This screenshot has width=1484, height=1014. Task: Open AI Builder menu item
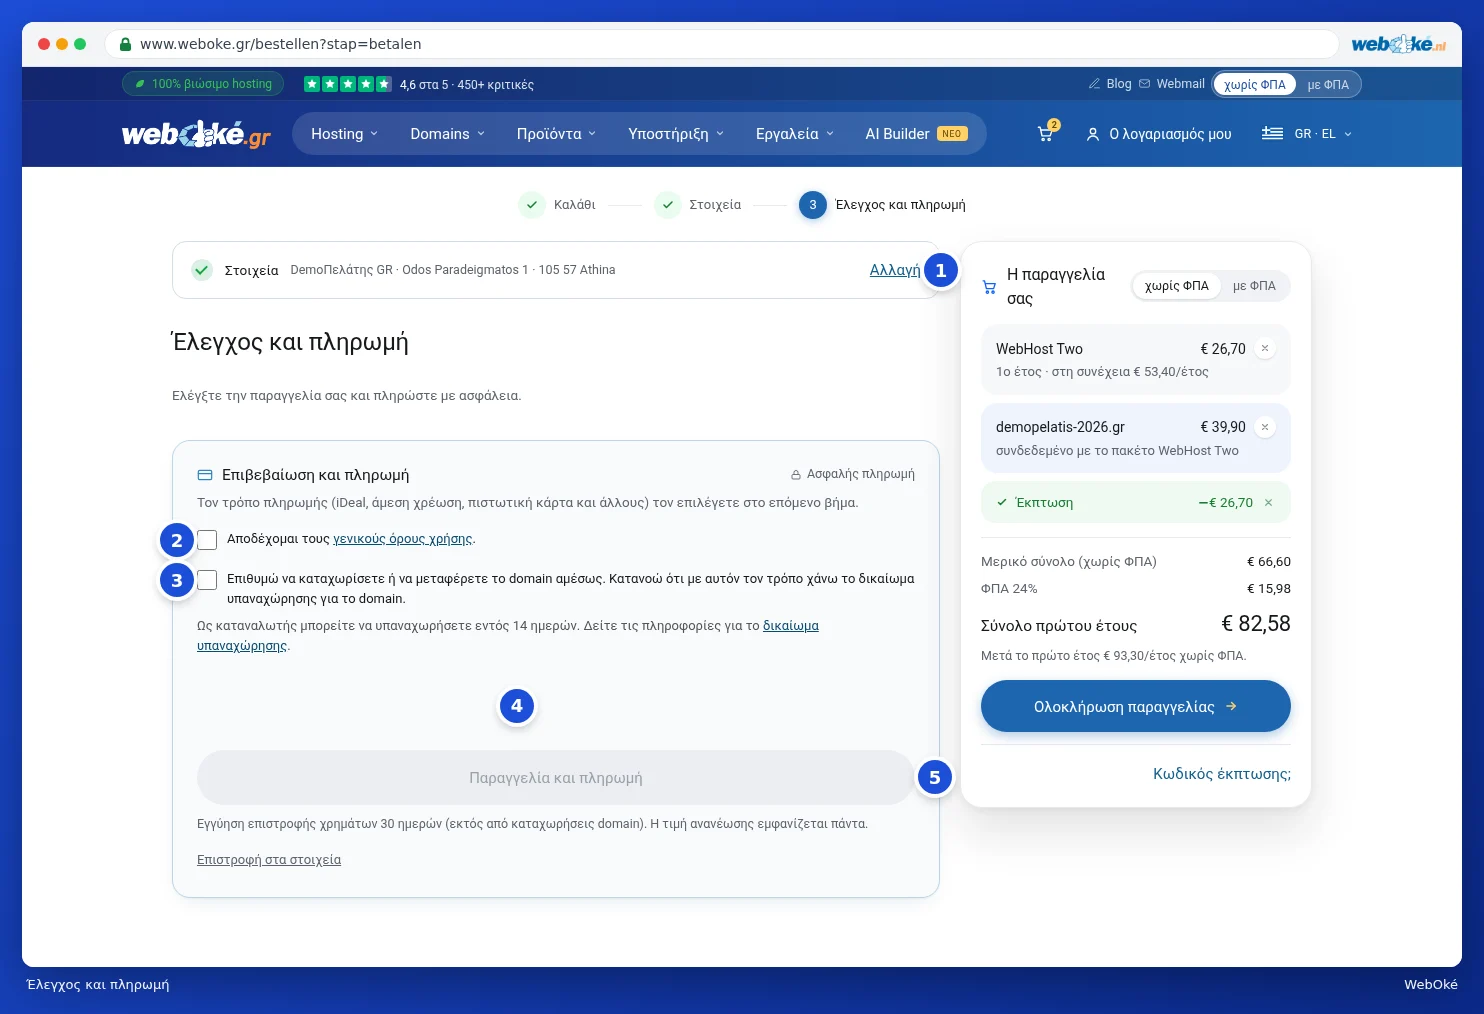pos(916,134)
